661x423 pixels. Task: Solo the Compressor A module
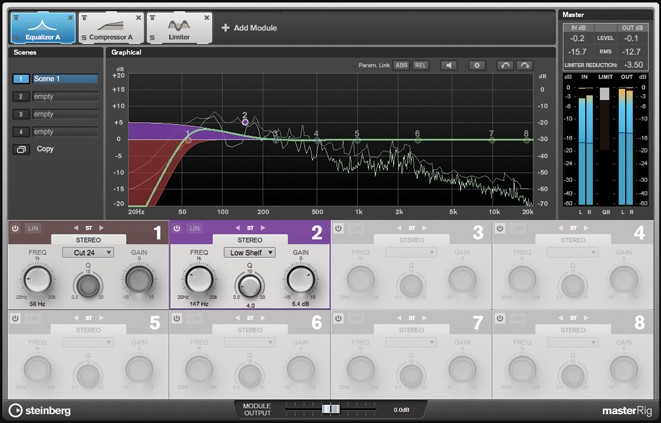point(84,38)
